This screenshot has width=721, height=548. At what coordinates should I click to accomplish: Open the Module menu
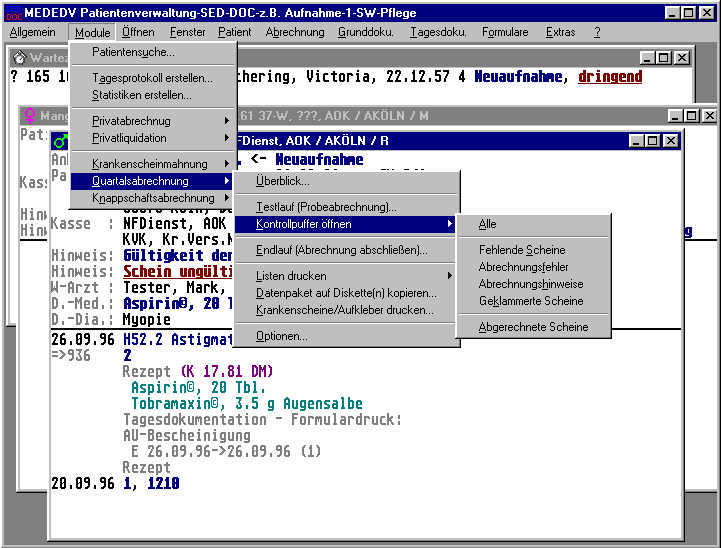pyautogui.click(x=92, y=32)
